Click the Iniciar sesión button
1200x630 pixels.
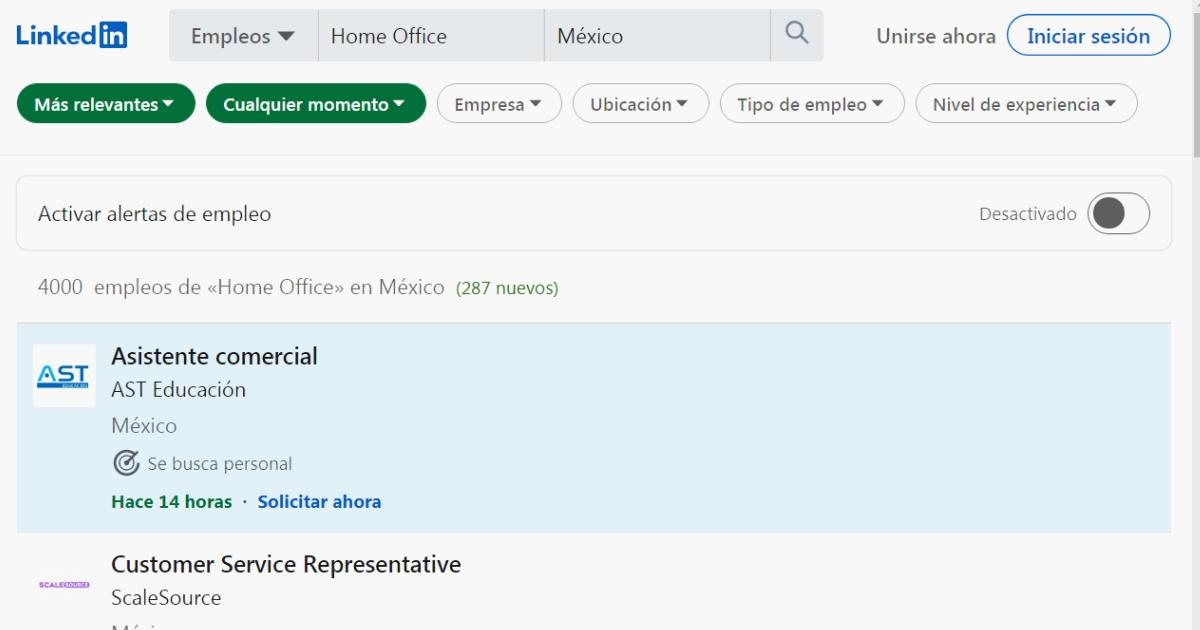(x=1089, y=36)
